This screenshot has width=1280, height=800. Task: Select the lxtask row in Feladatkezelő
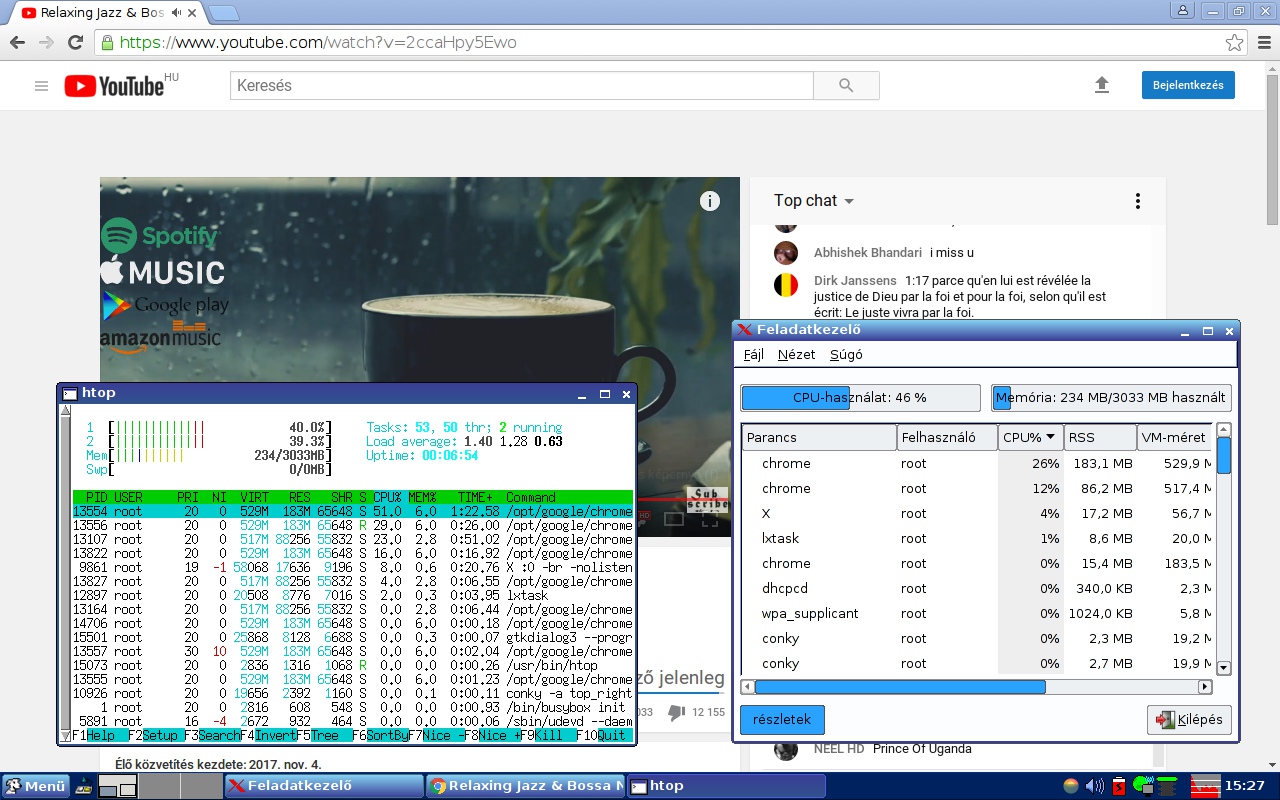(x=978, y=538)
